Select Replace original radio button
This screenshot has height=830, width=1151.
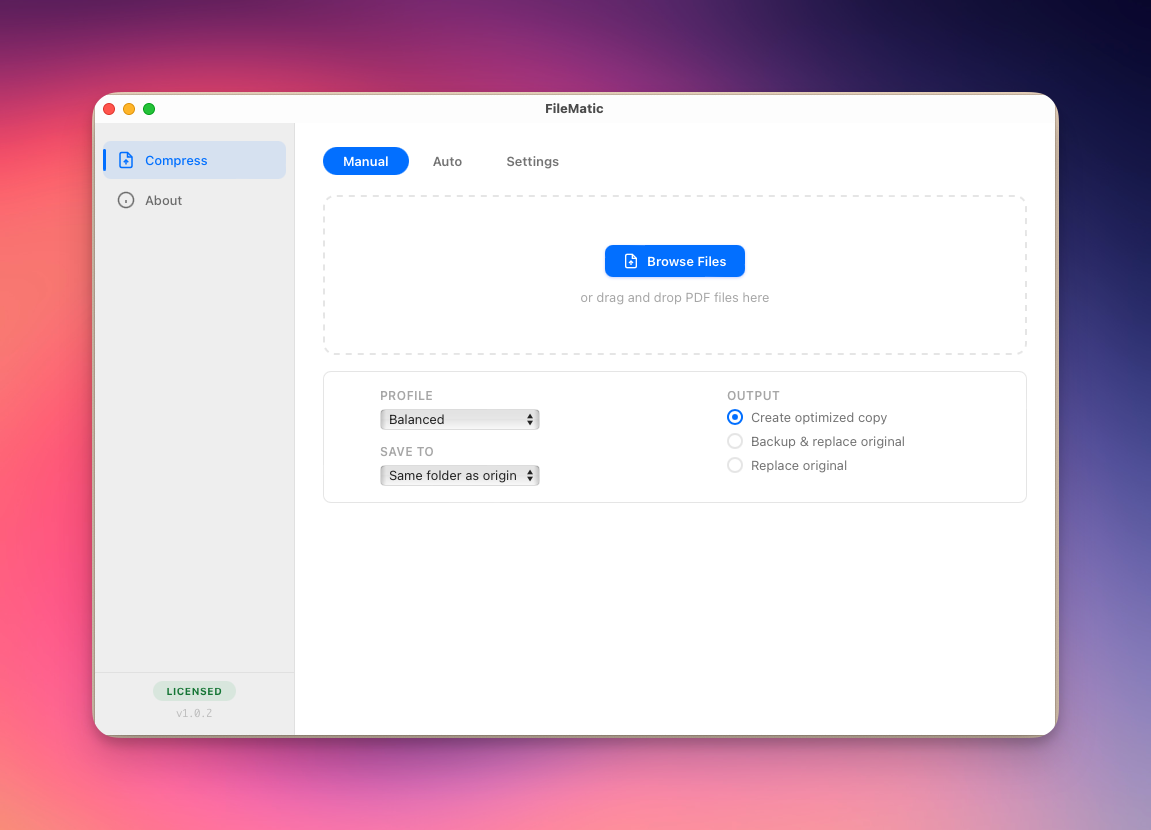click(735, 465)
